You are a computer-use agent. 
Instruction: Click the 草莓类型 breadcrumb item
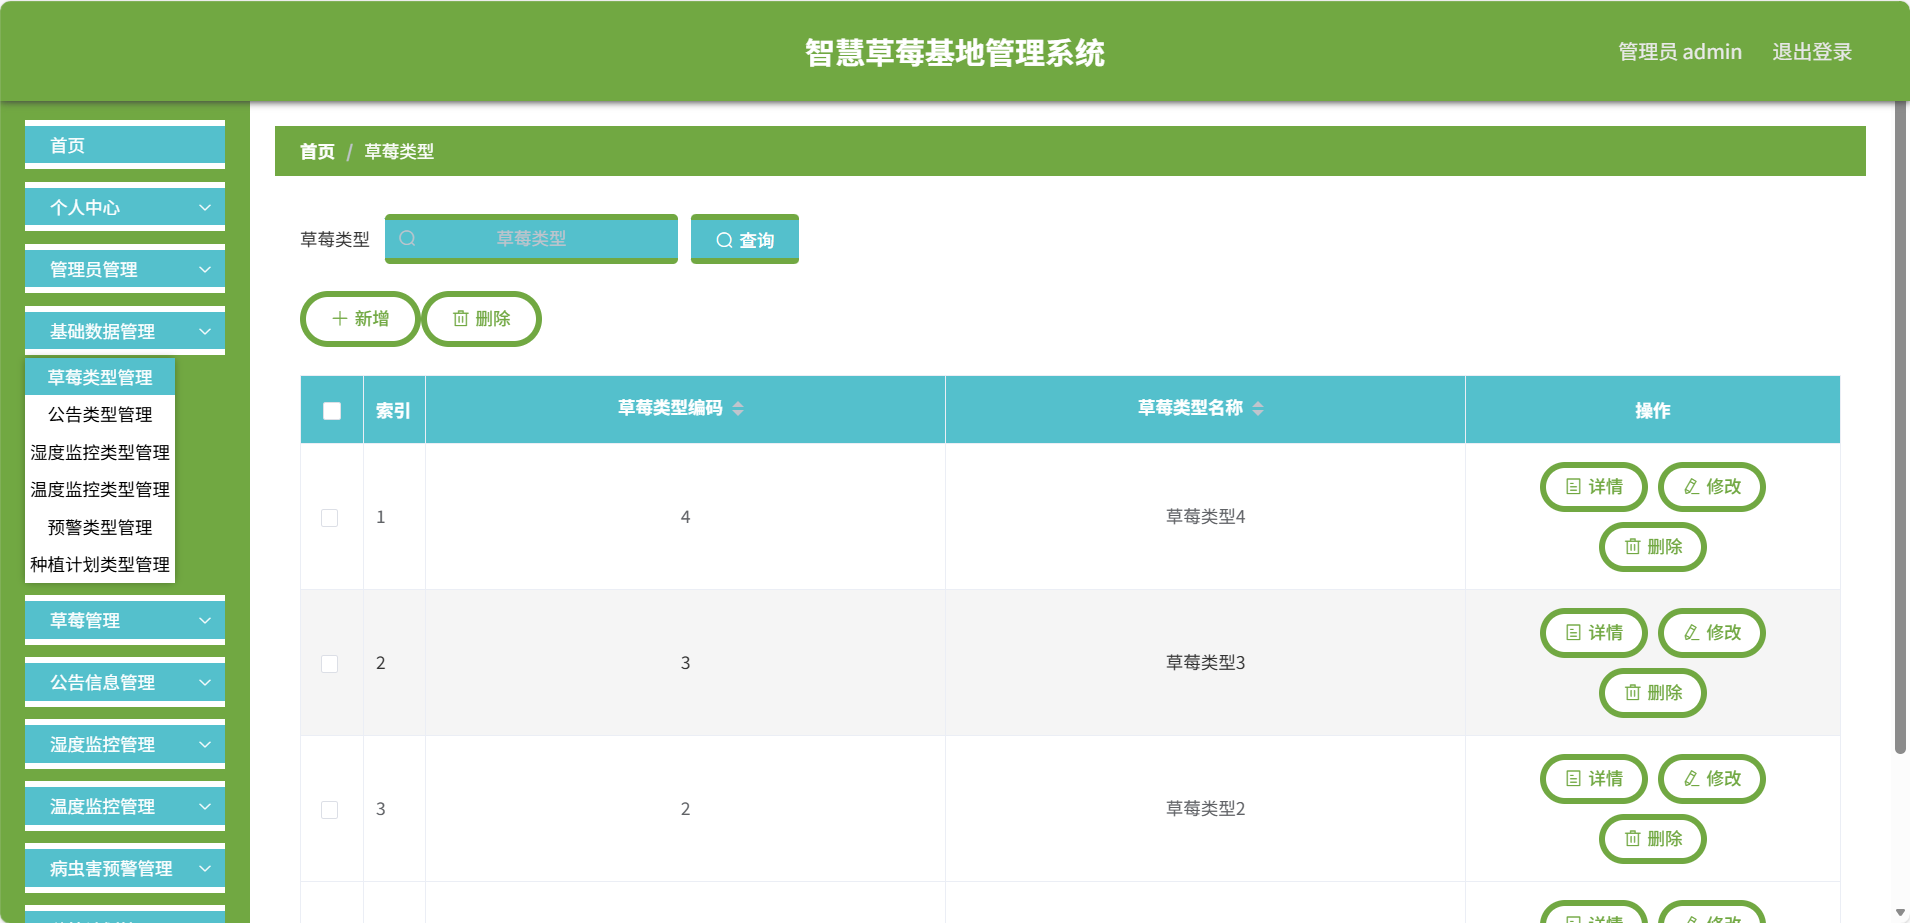coord(399,151)
